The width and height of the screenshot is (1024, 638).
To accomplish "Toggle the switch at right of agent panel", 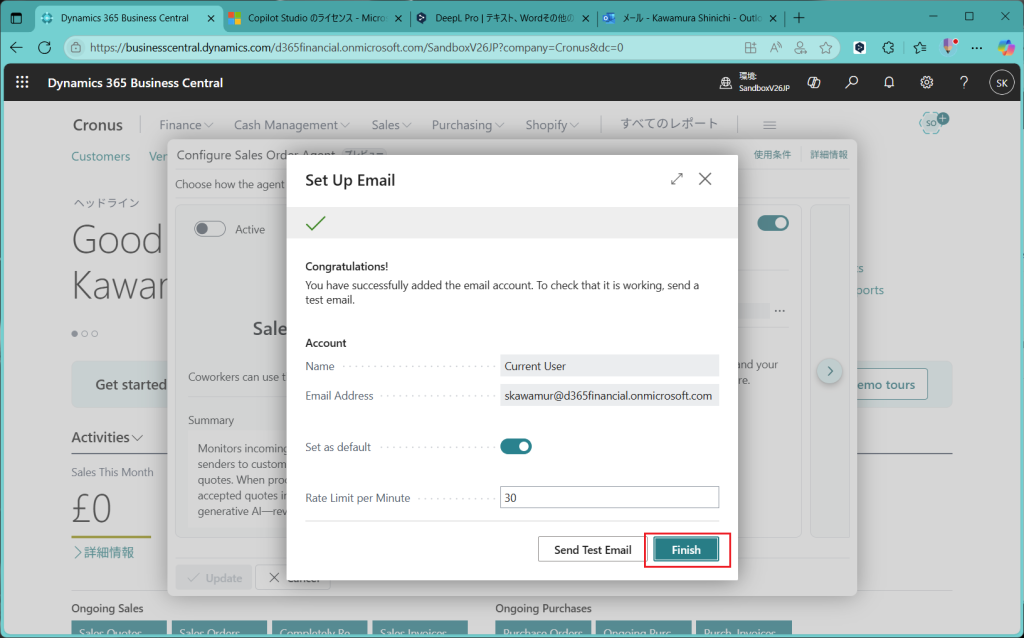I will click(x=773, y=223).
